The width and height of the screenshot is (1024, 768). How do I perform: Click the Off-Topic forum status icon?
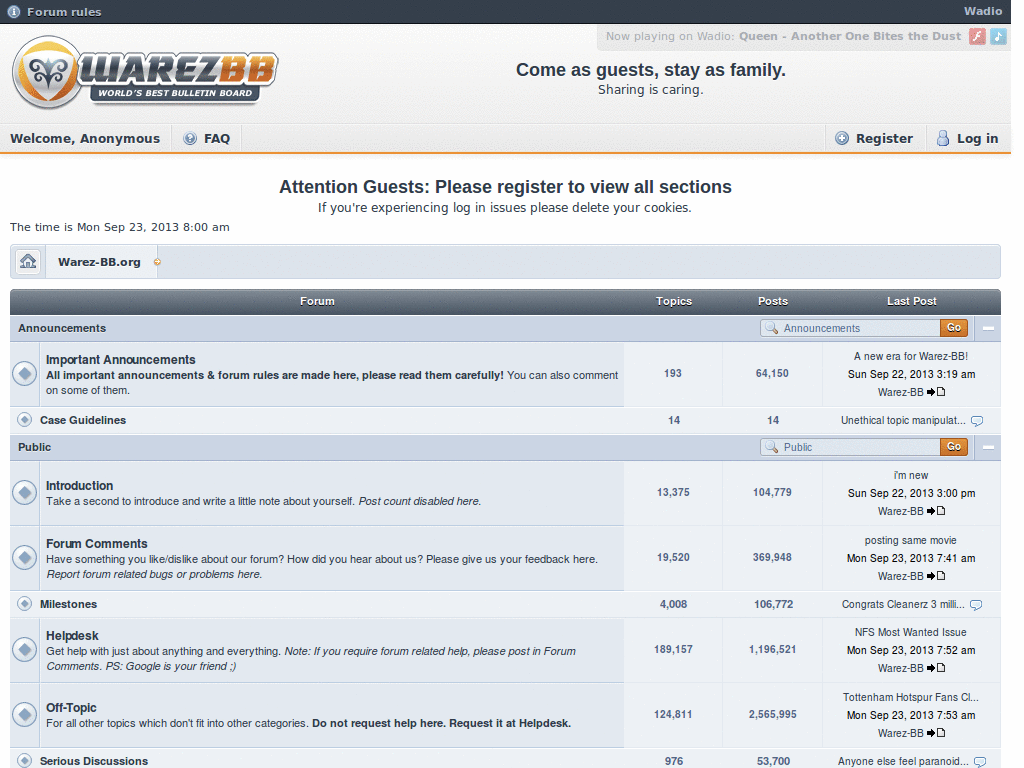click(24, 714)
